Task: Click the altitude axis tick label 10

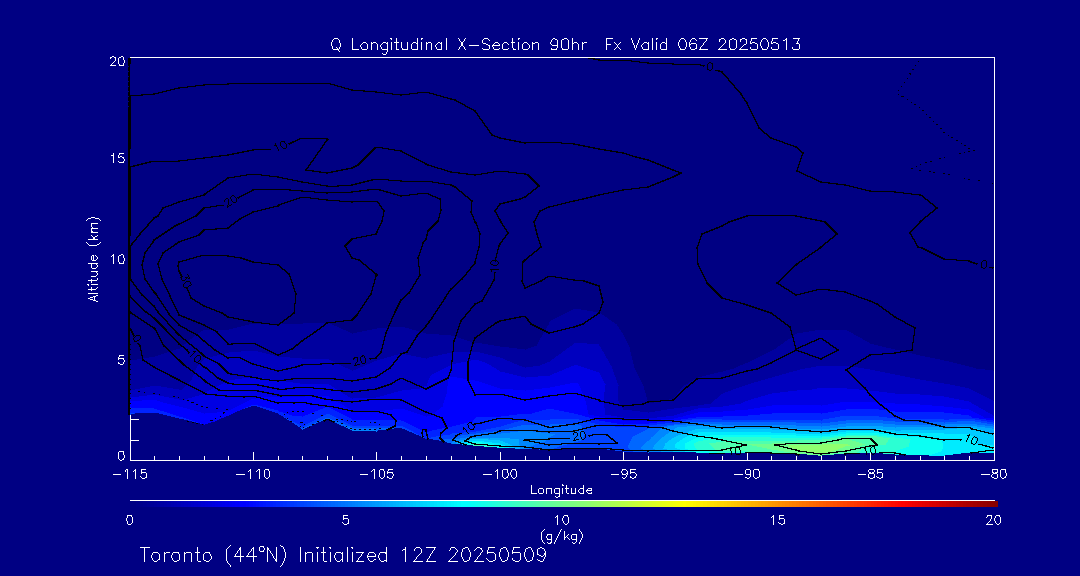Action: [x=117, y=259]
